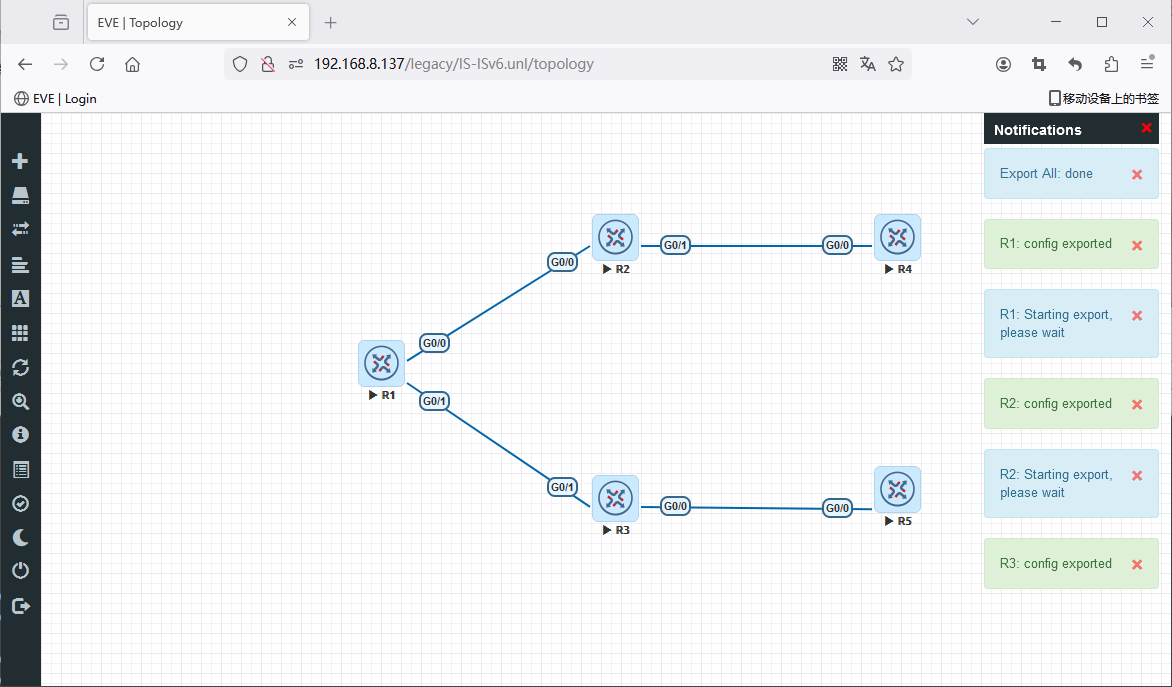
Task: Dismiss the 'R3: config exported' notification
Action: coord(1136,564)
